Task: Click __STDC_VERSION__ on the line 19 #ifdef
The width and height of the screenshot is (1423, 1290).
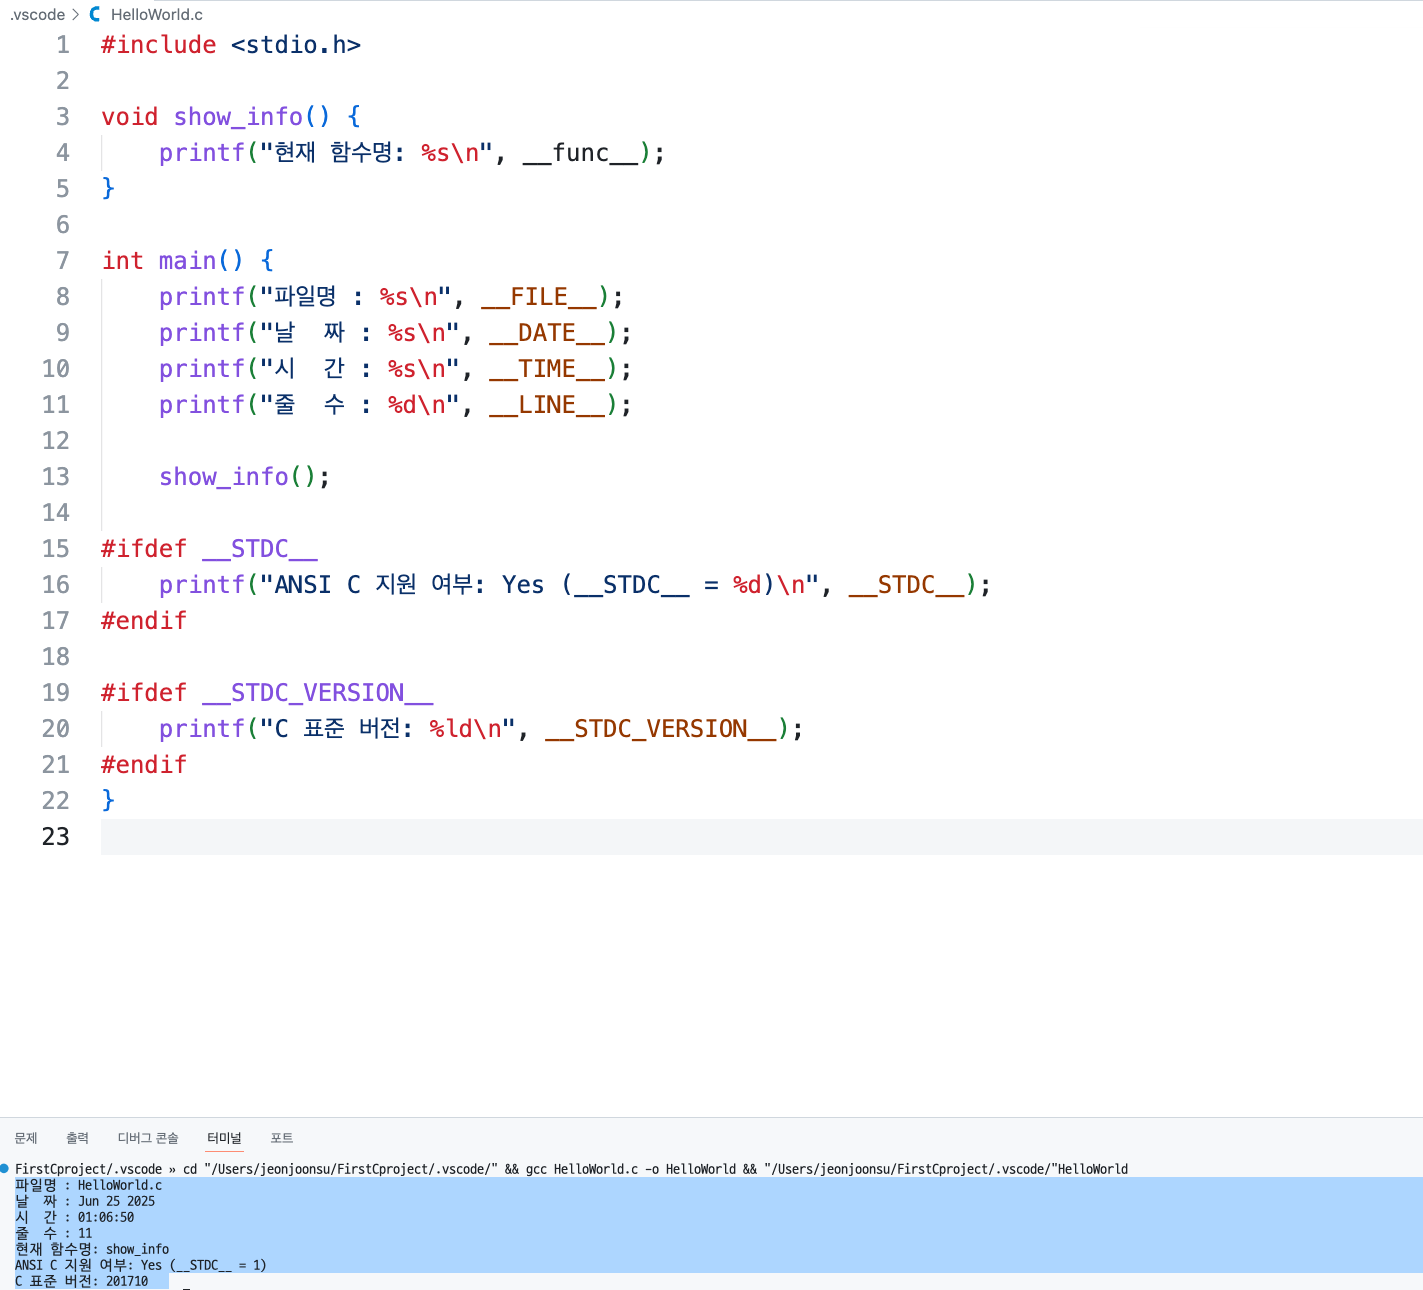Action: (x=318, y=693)
